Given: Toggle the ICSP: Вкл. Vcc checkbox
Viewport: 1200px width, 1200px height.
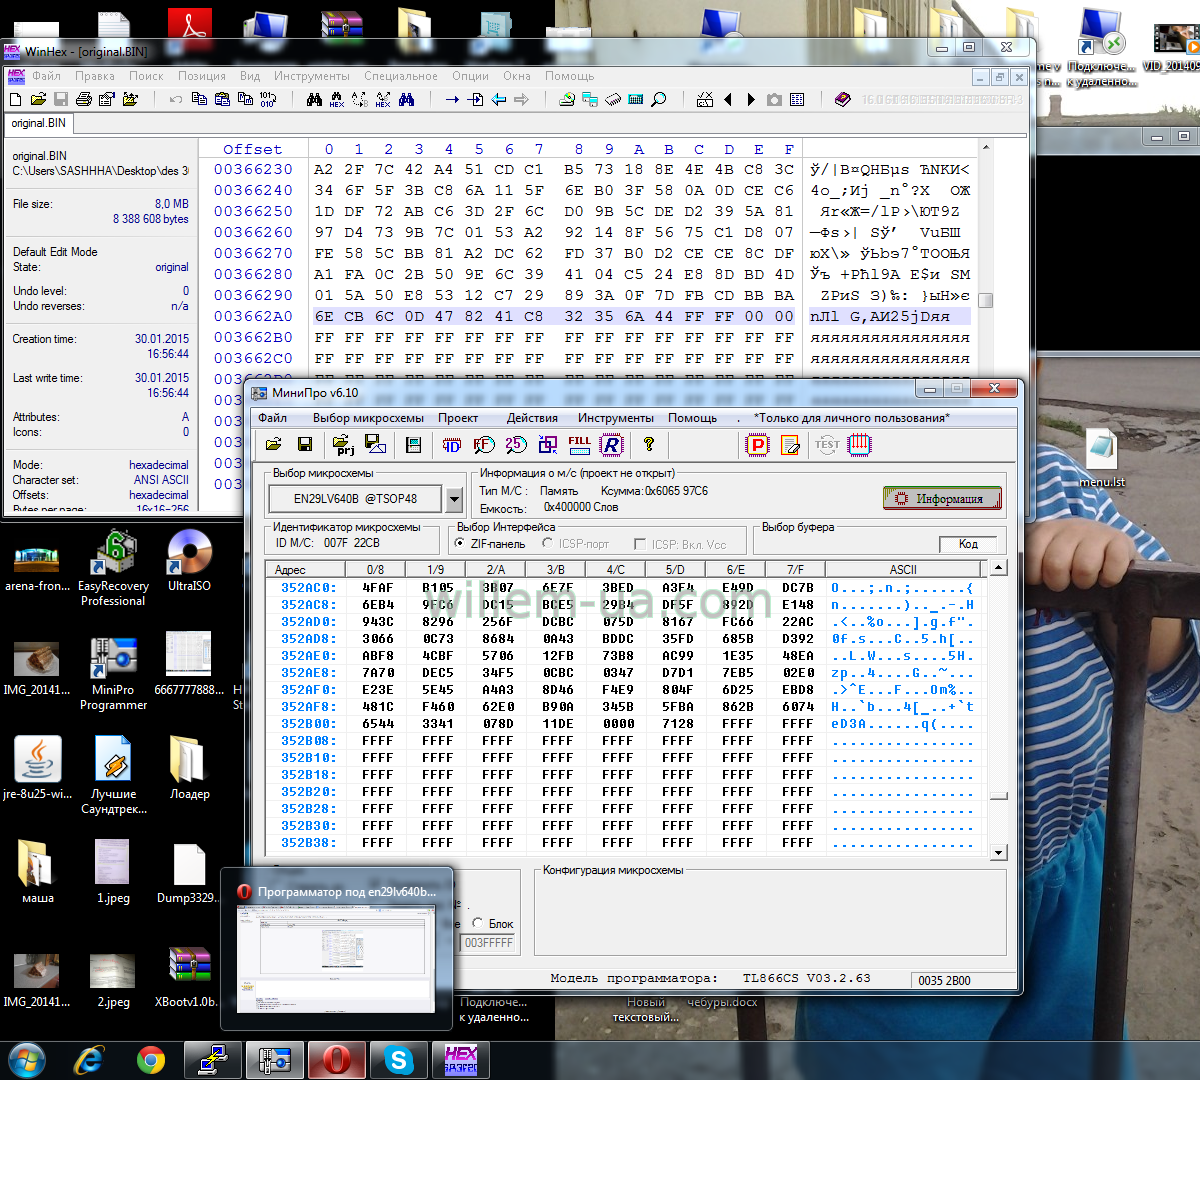Looking at the screenshot, I should click(x=640, y=544).
